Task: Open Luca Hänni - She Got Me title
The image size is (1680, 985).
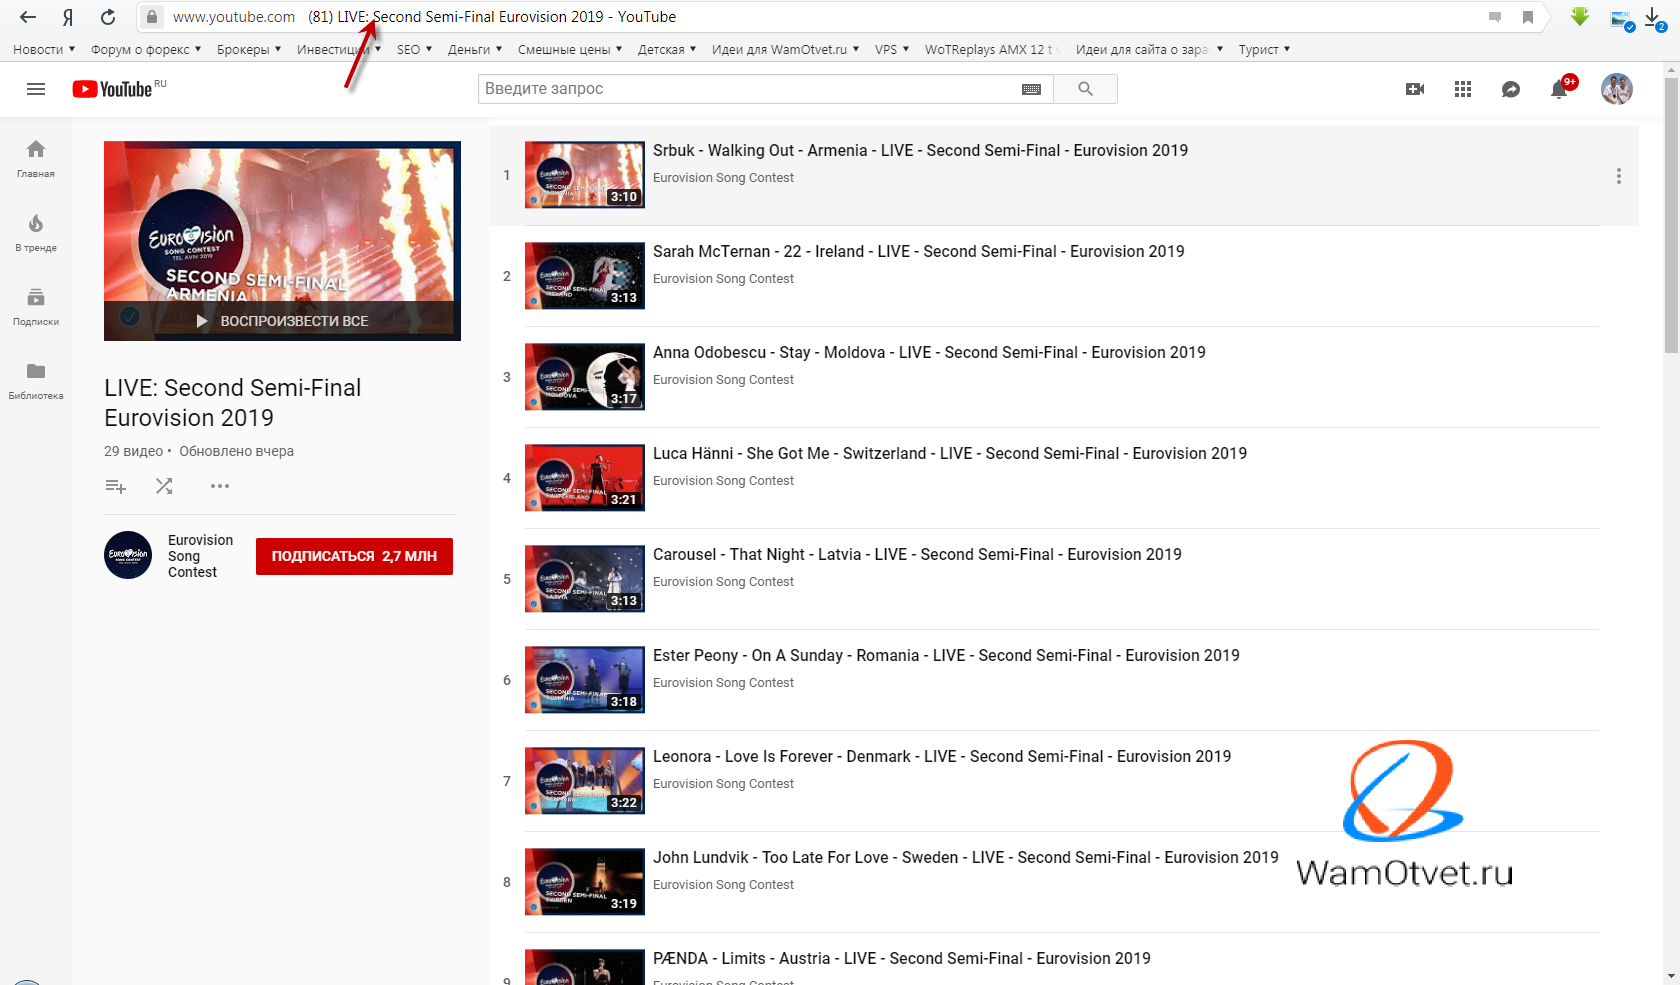Action: click(950, 453)
